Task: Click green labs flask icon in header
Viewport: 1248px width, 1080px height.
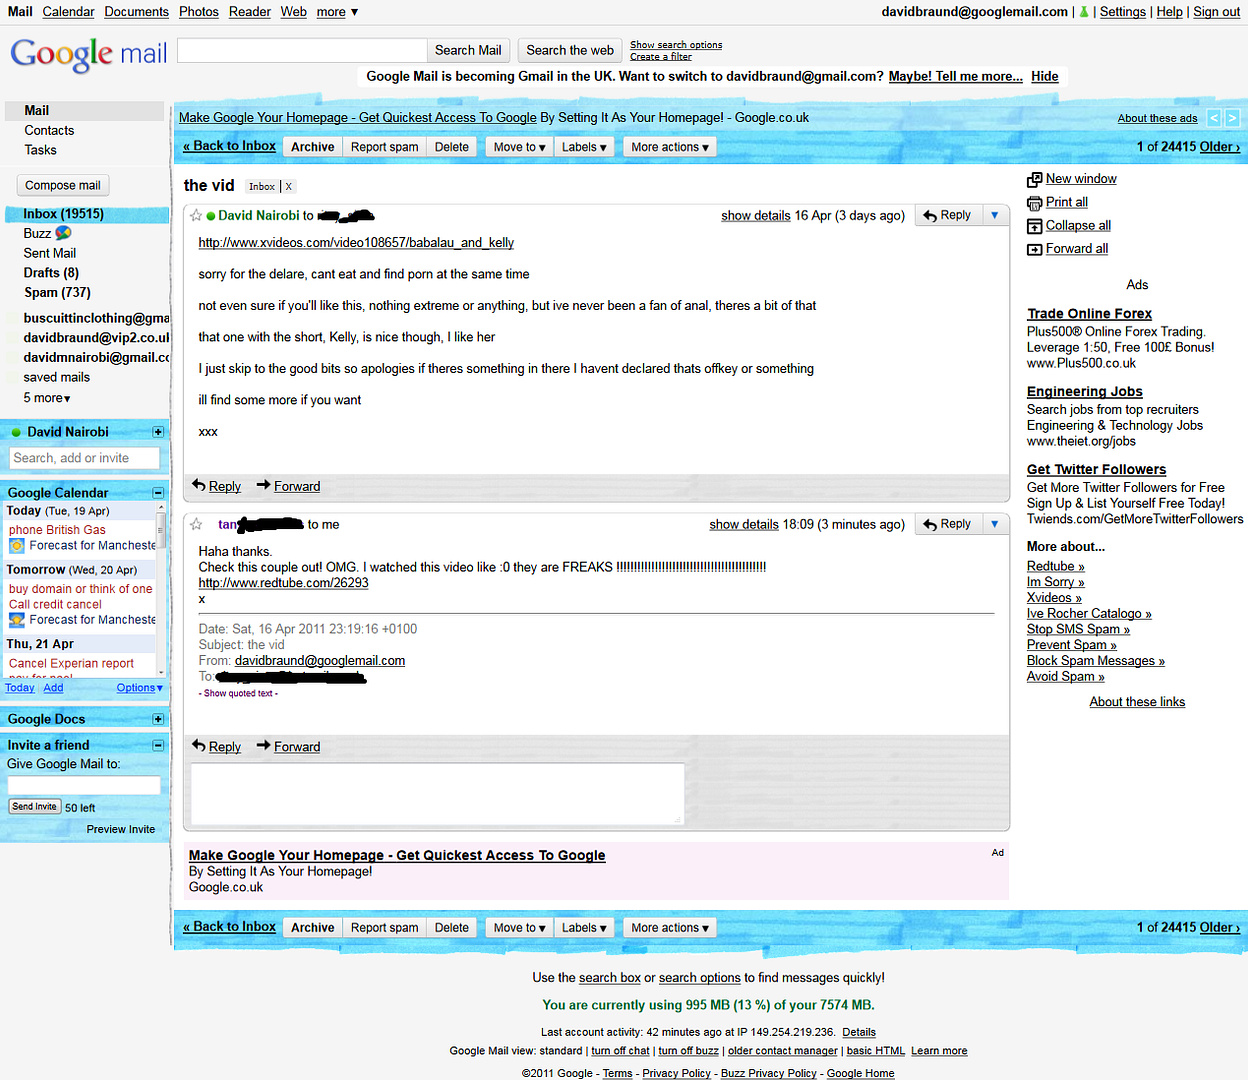Action: click(x=1084, y=12)
